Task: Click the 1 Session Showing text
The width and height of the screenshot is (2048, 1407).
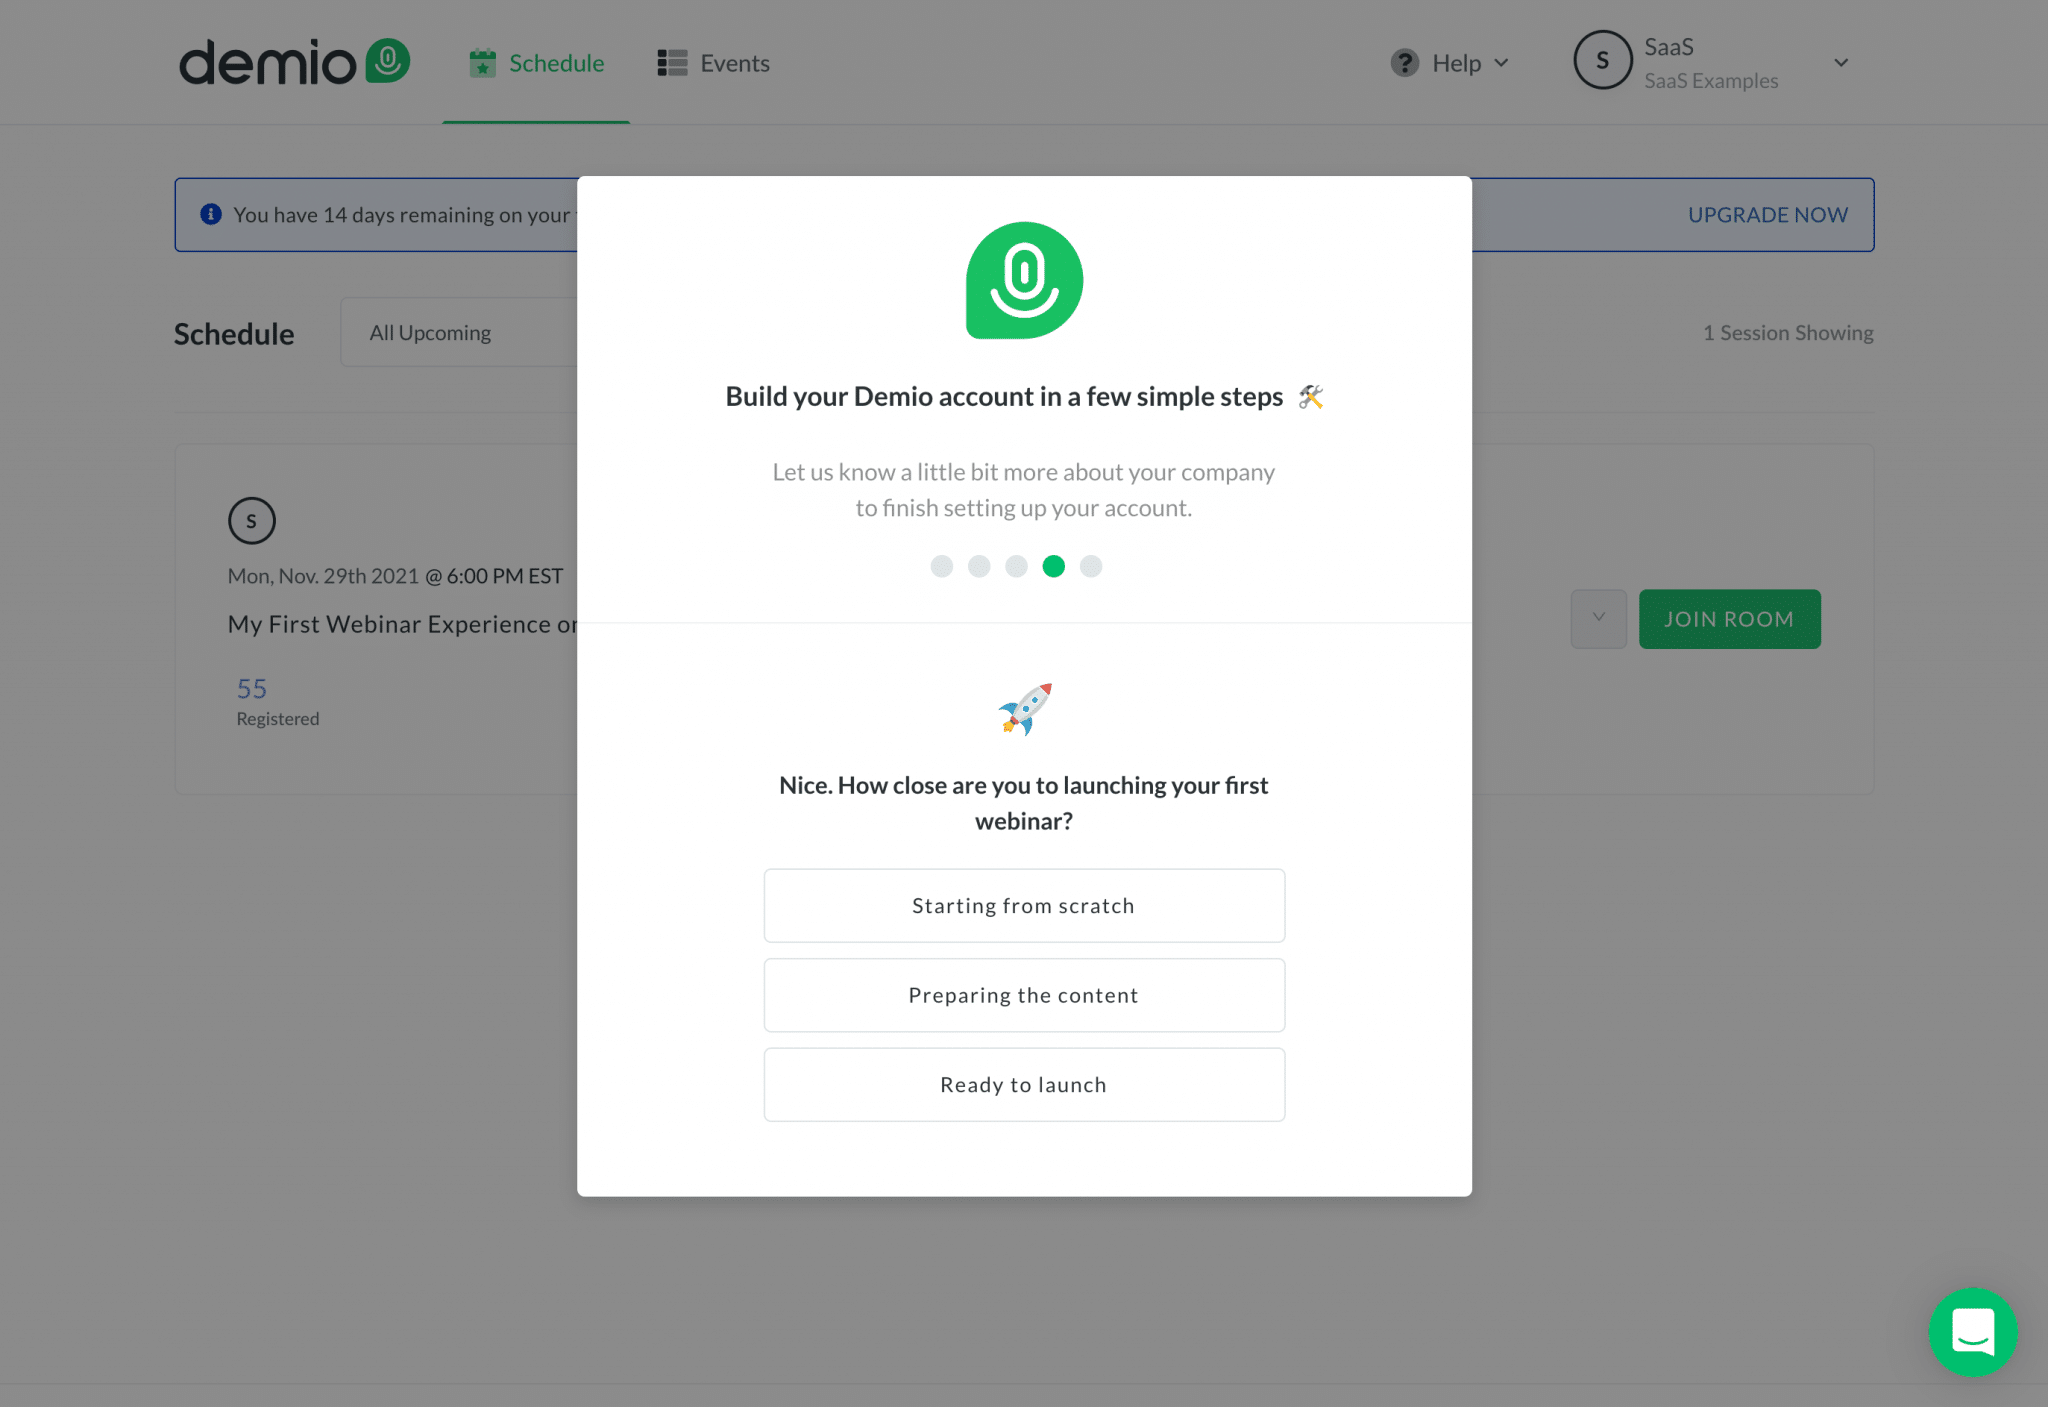Action: tap(1788, 333)
